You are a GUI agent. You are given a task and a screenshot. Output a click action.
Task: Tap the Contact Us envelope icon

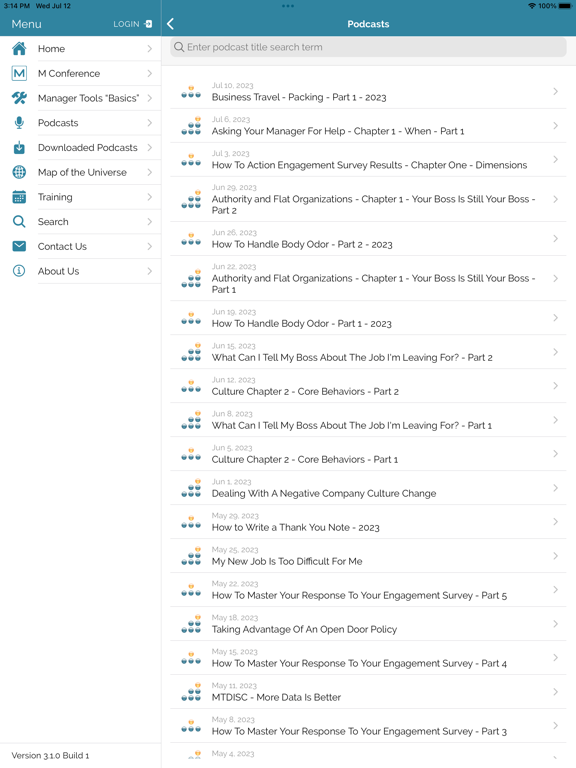19,246
